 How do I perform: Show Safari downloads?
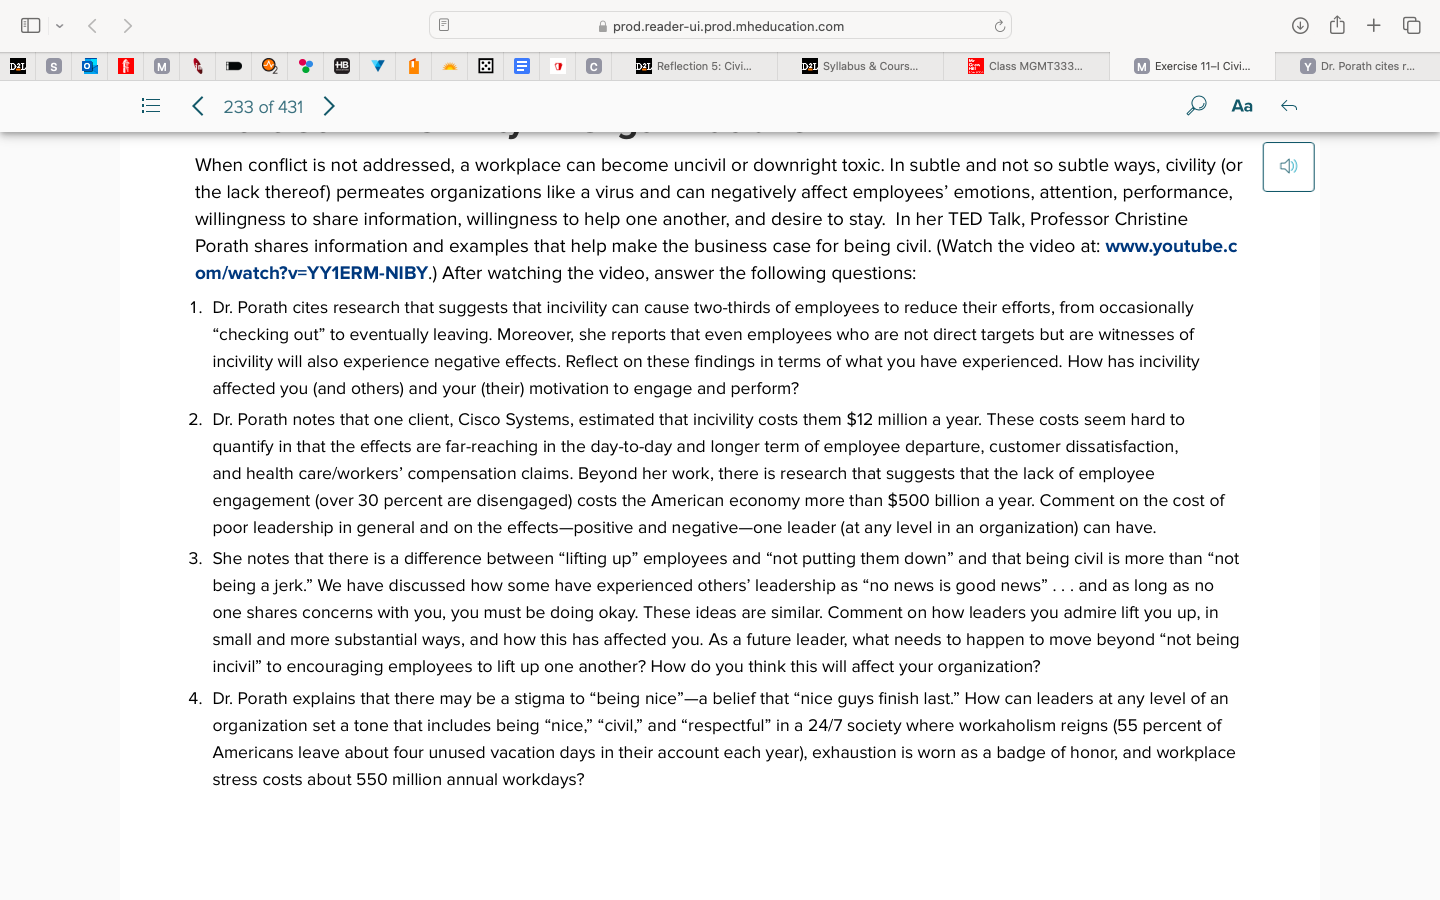point(1300,26)
